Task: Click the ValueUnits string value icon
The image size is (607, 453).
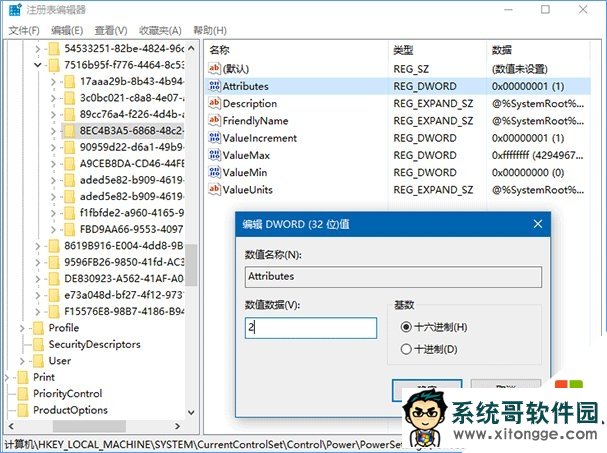Action: click(x=214, y=189)
